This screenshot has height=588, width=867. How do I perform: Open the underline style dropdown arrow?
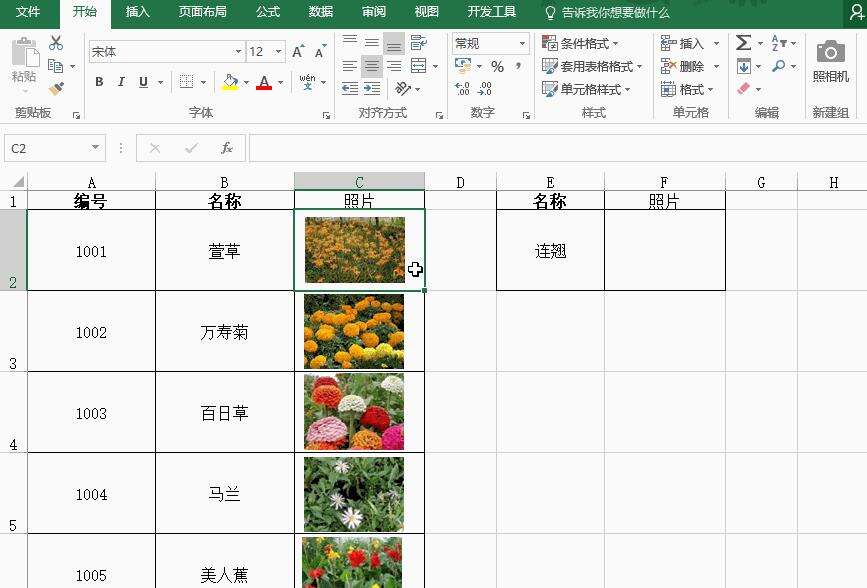(x=160, y=82)
